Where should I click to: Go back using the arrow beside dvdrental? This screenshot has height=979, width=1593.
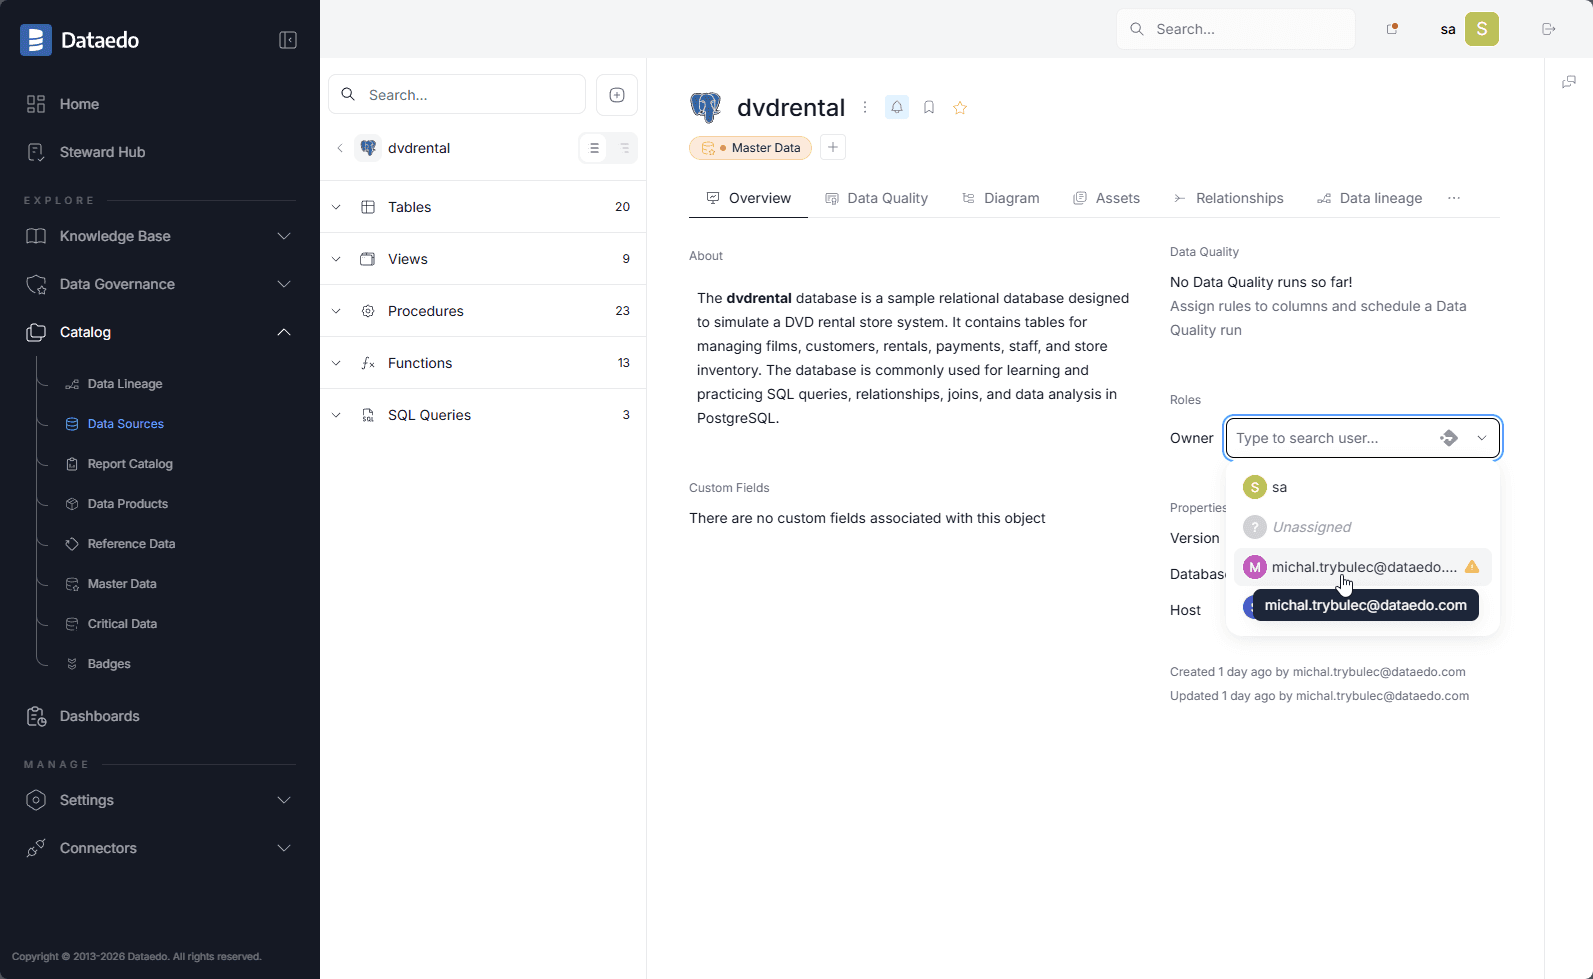[x=340, y=148]
